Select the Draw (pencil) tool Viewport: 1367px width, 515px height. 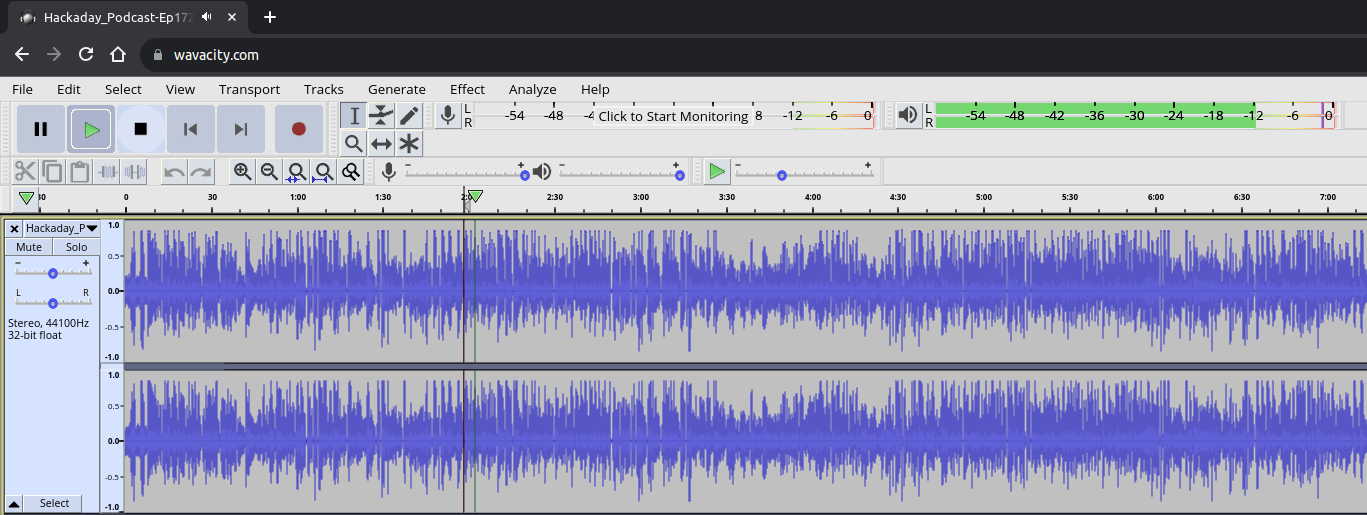(409, 116)
